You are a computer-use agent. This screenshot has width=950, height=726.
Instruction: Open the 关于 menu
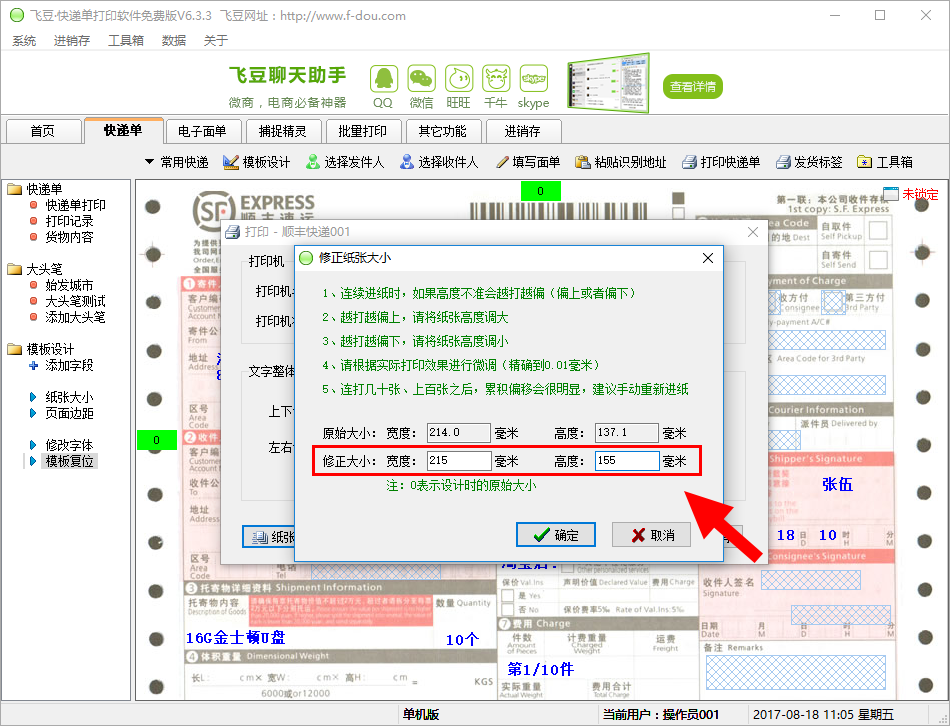(216, 41)
